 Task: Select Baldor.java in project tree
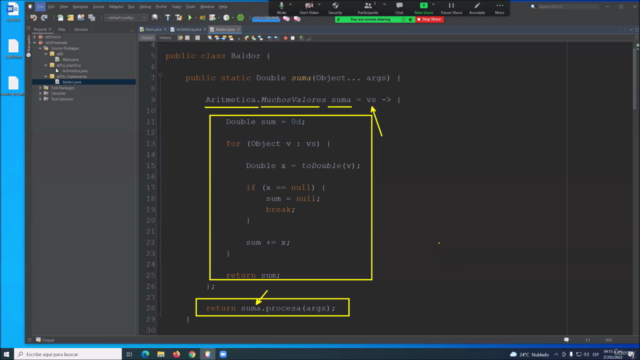click(x=72, y=82)
